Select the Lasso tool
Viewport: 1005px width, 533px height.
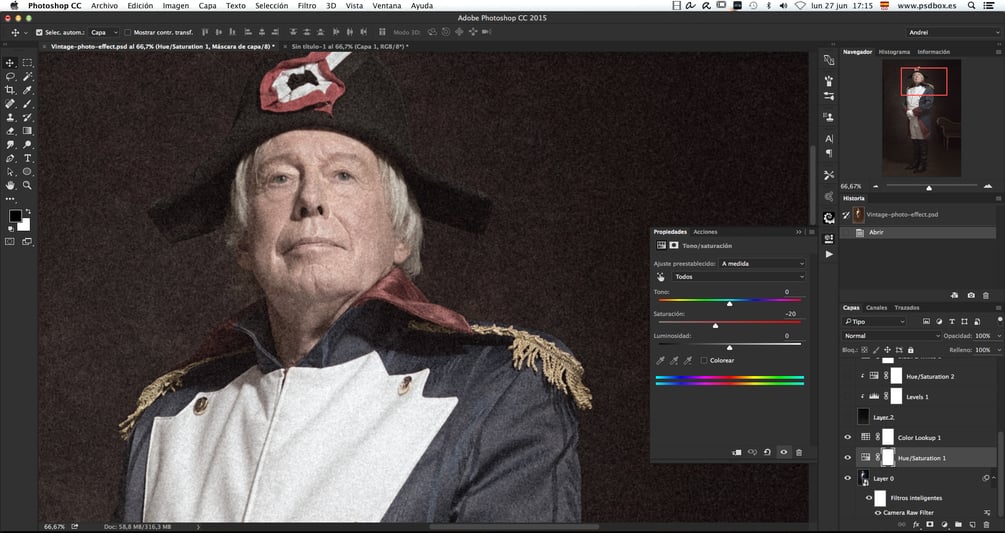pyautogui.click(x=10, y=76)
